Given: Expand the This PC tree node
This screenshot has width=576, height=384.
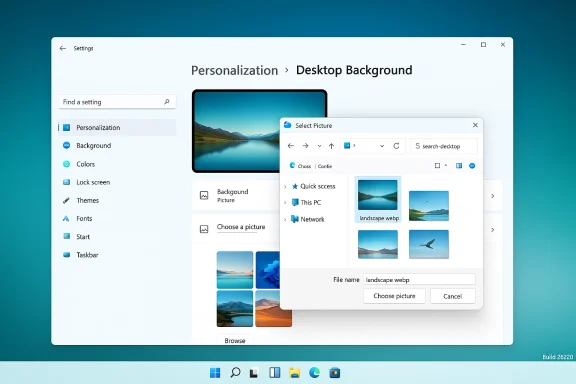Looking at the screenshot, I should click(x=285, y=202).
